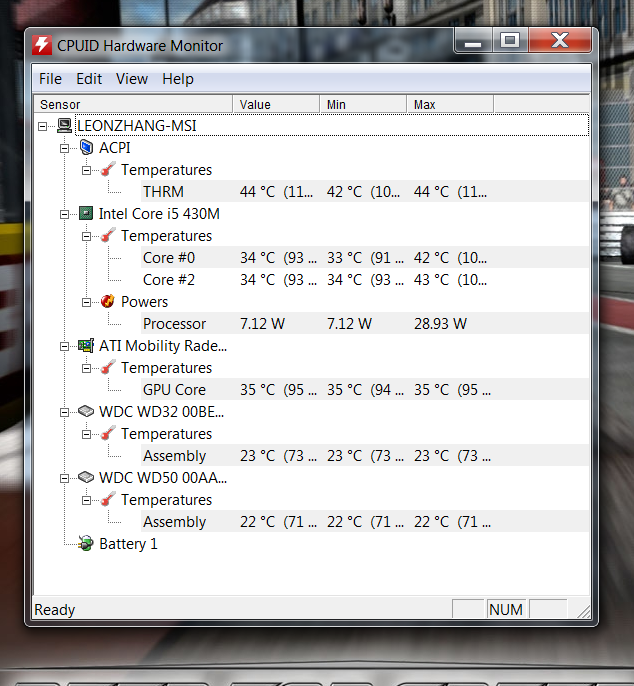Close the CPUID Hardware Monitor window

click(560, 41)
